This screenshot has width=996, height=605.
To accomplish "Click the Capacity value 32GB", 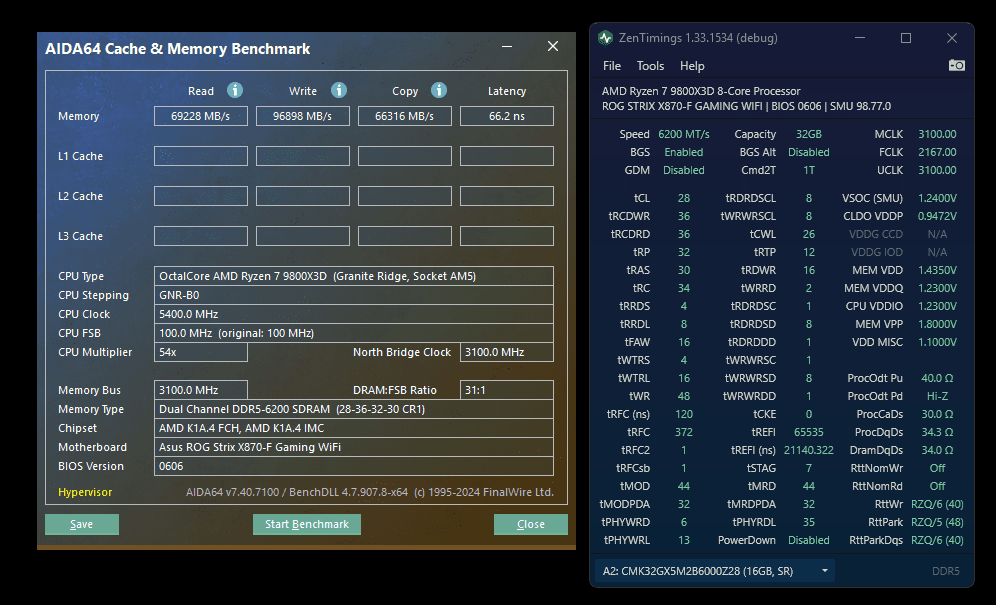I will 809,134.
